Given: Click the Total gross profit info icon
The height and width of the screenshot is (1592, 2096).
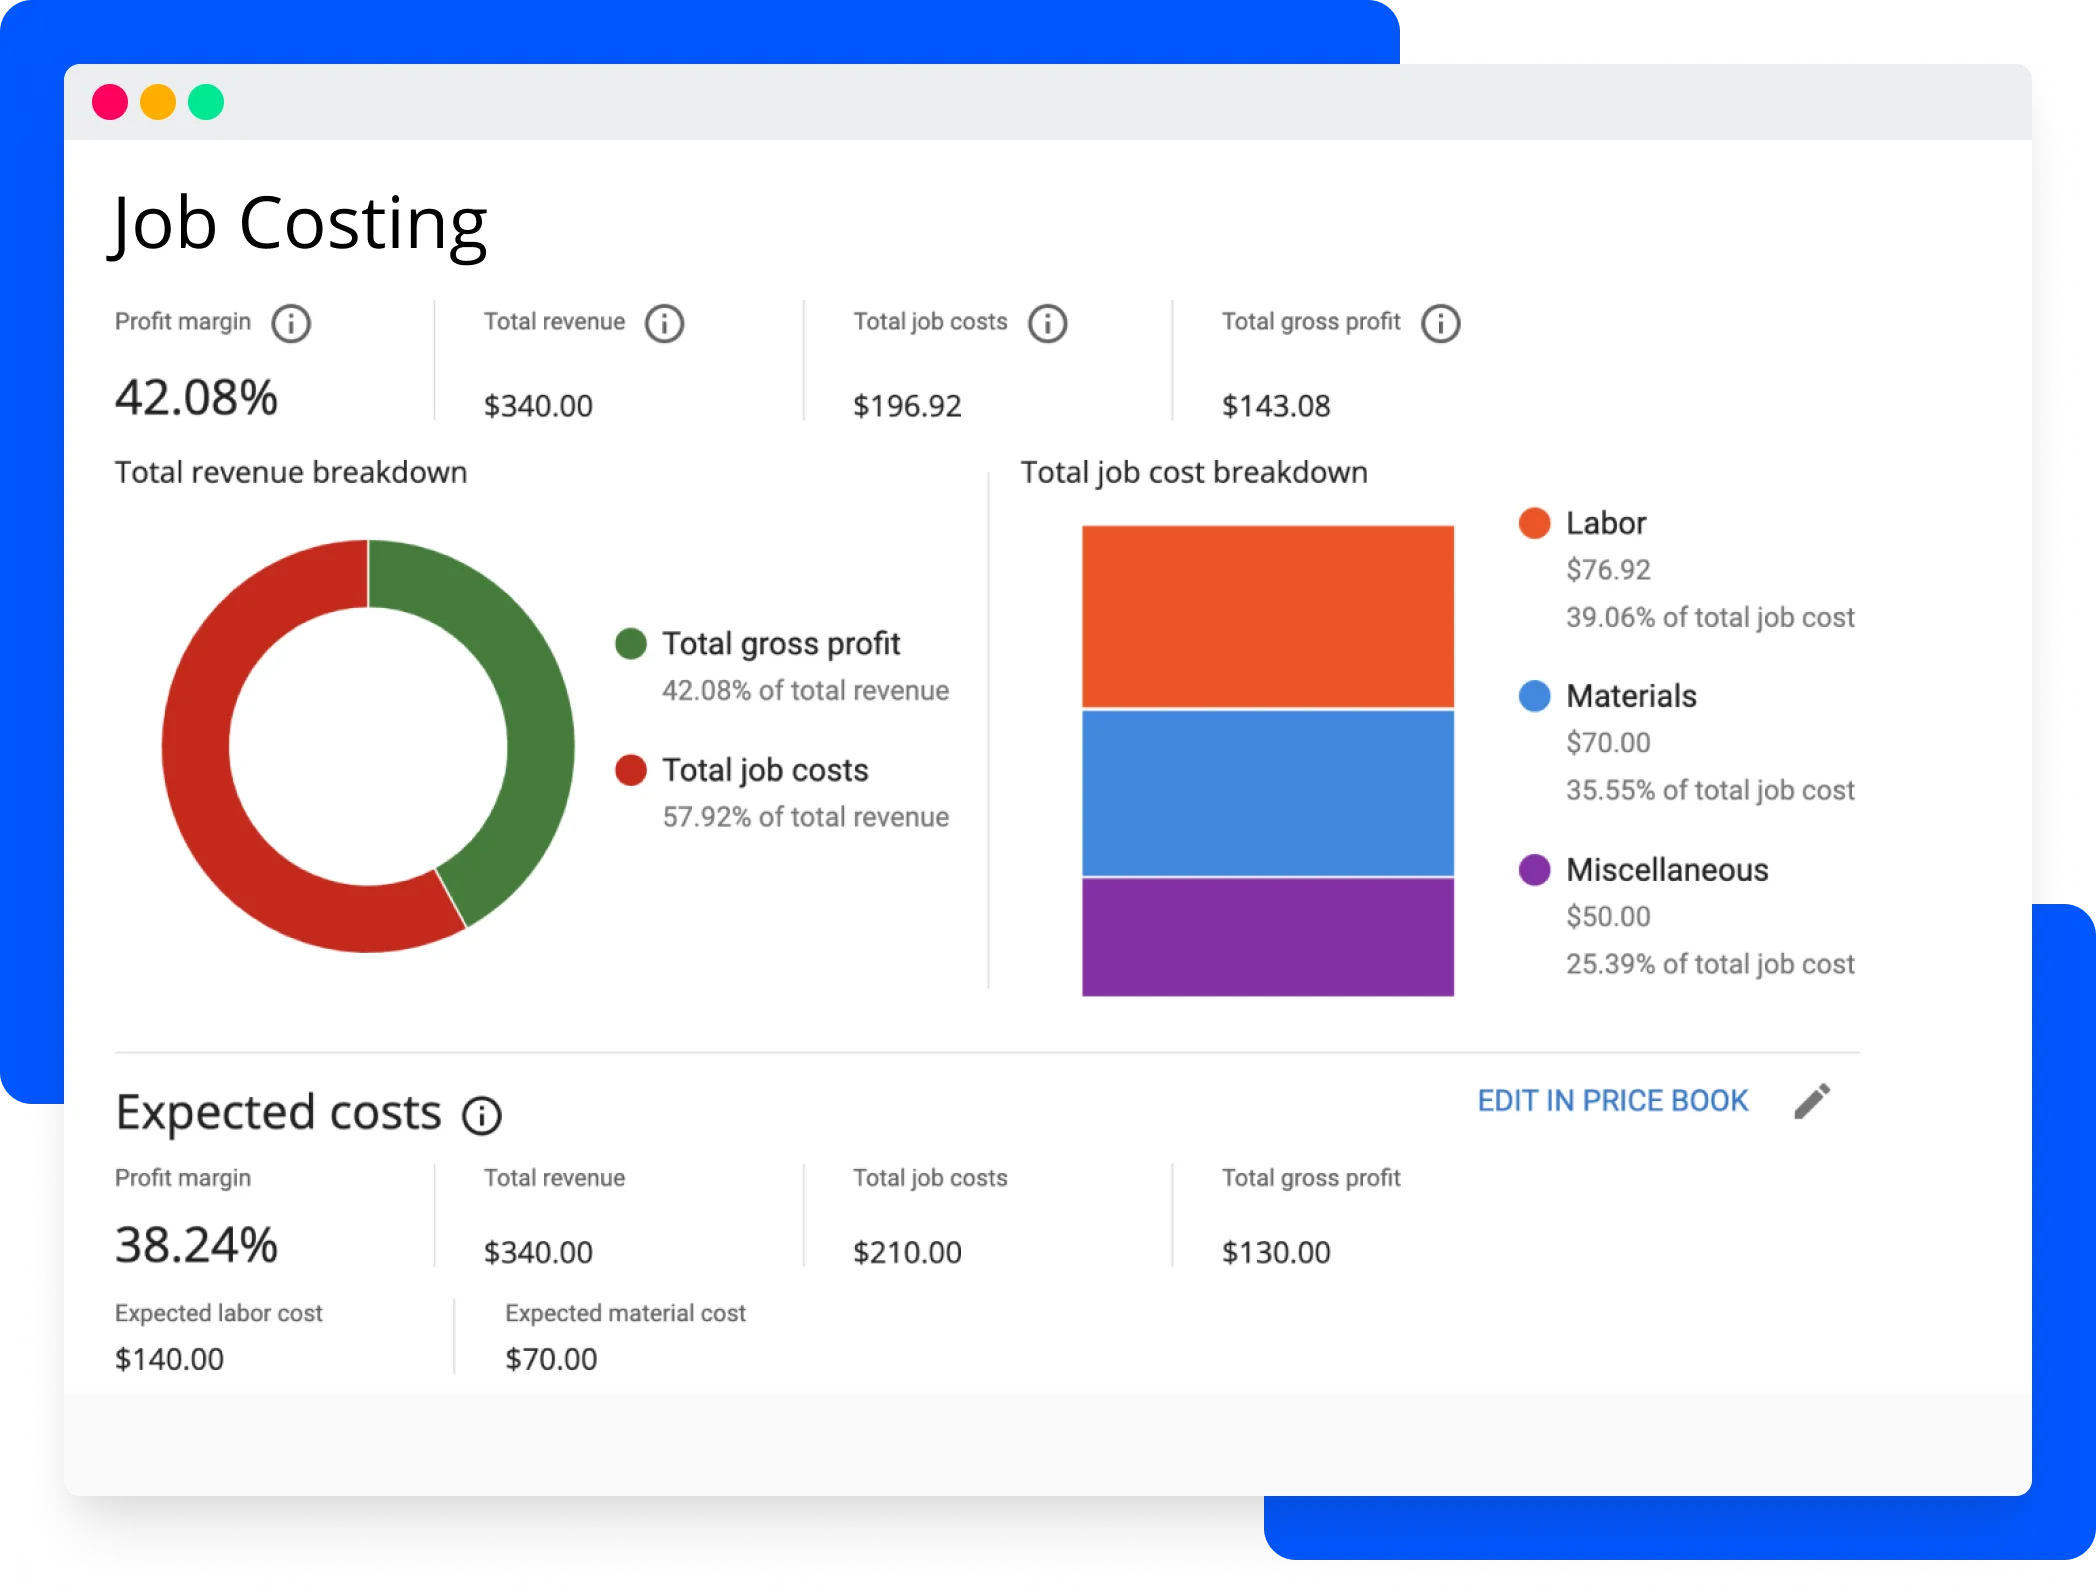Looking at the screenshot, I should tap(1440, 323).
